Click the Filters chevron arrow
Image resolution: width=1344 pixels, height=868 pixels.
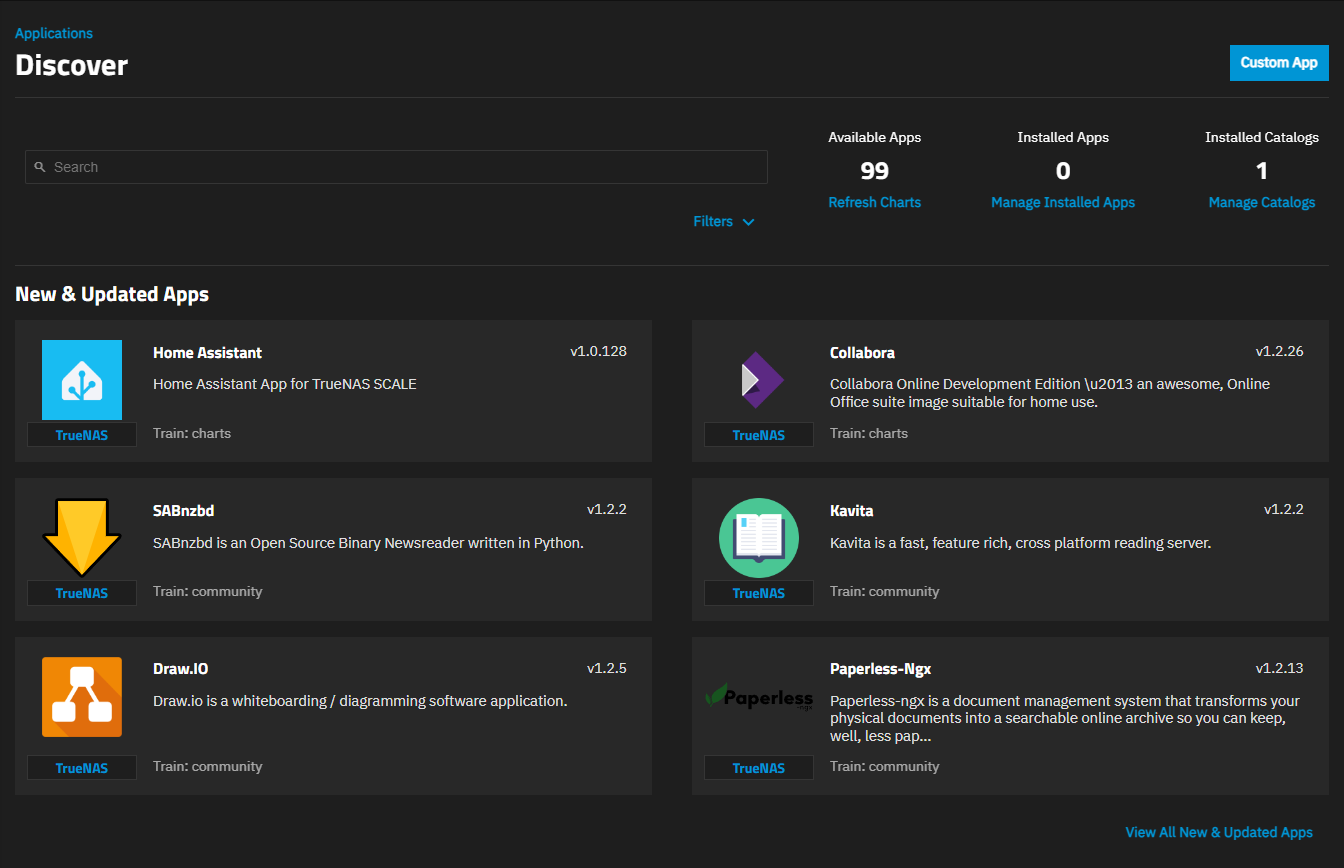(748, 222)
